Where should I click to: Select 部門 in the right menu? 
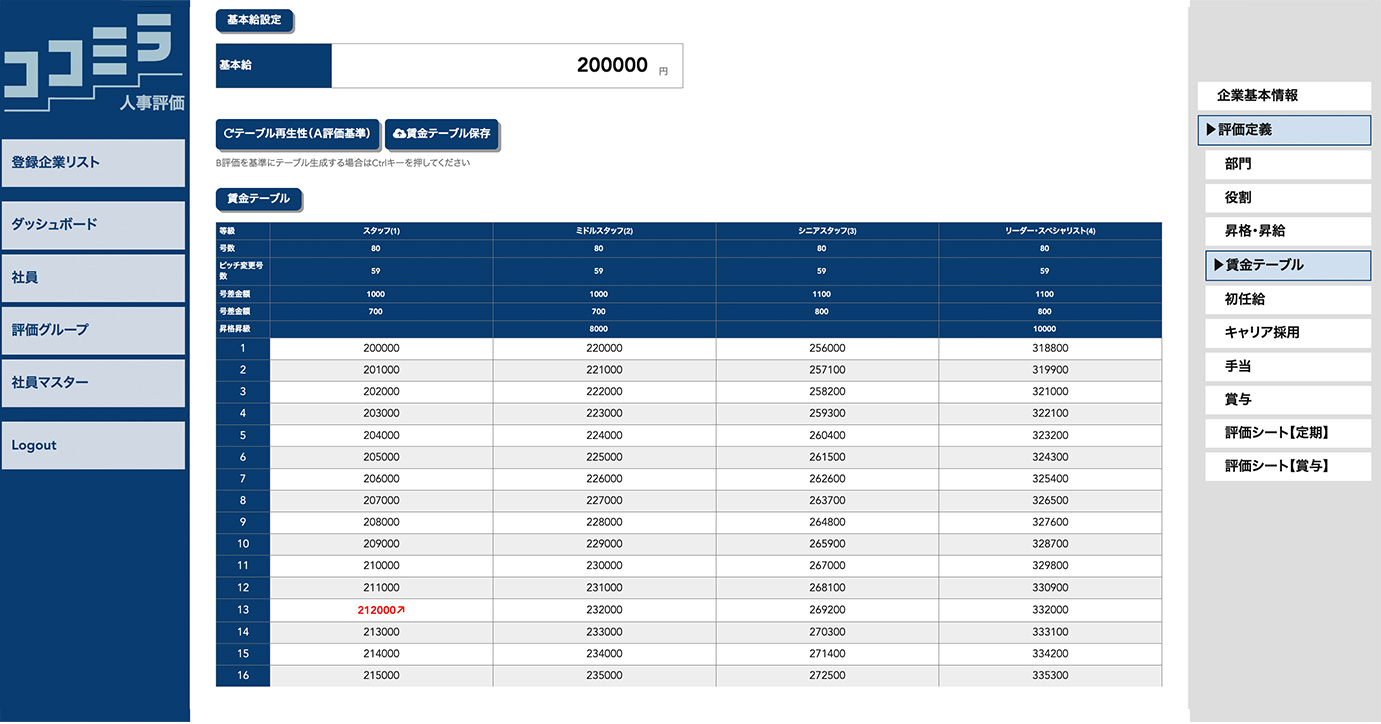pyautogui.click(x=1287, y=164)
